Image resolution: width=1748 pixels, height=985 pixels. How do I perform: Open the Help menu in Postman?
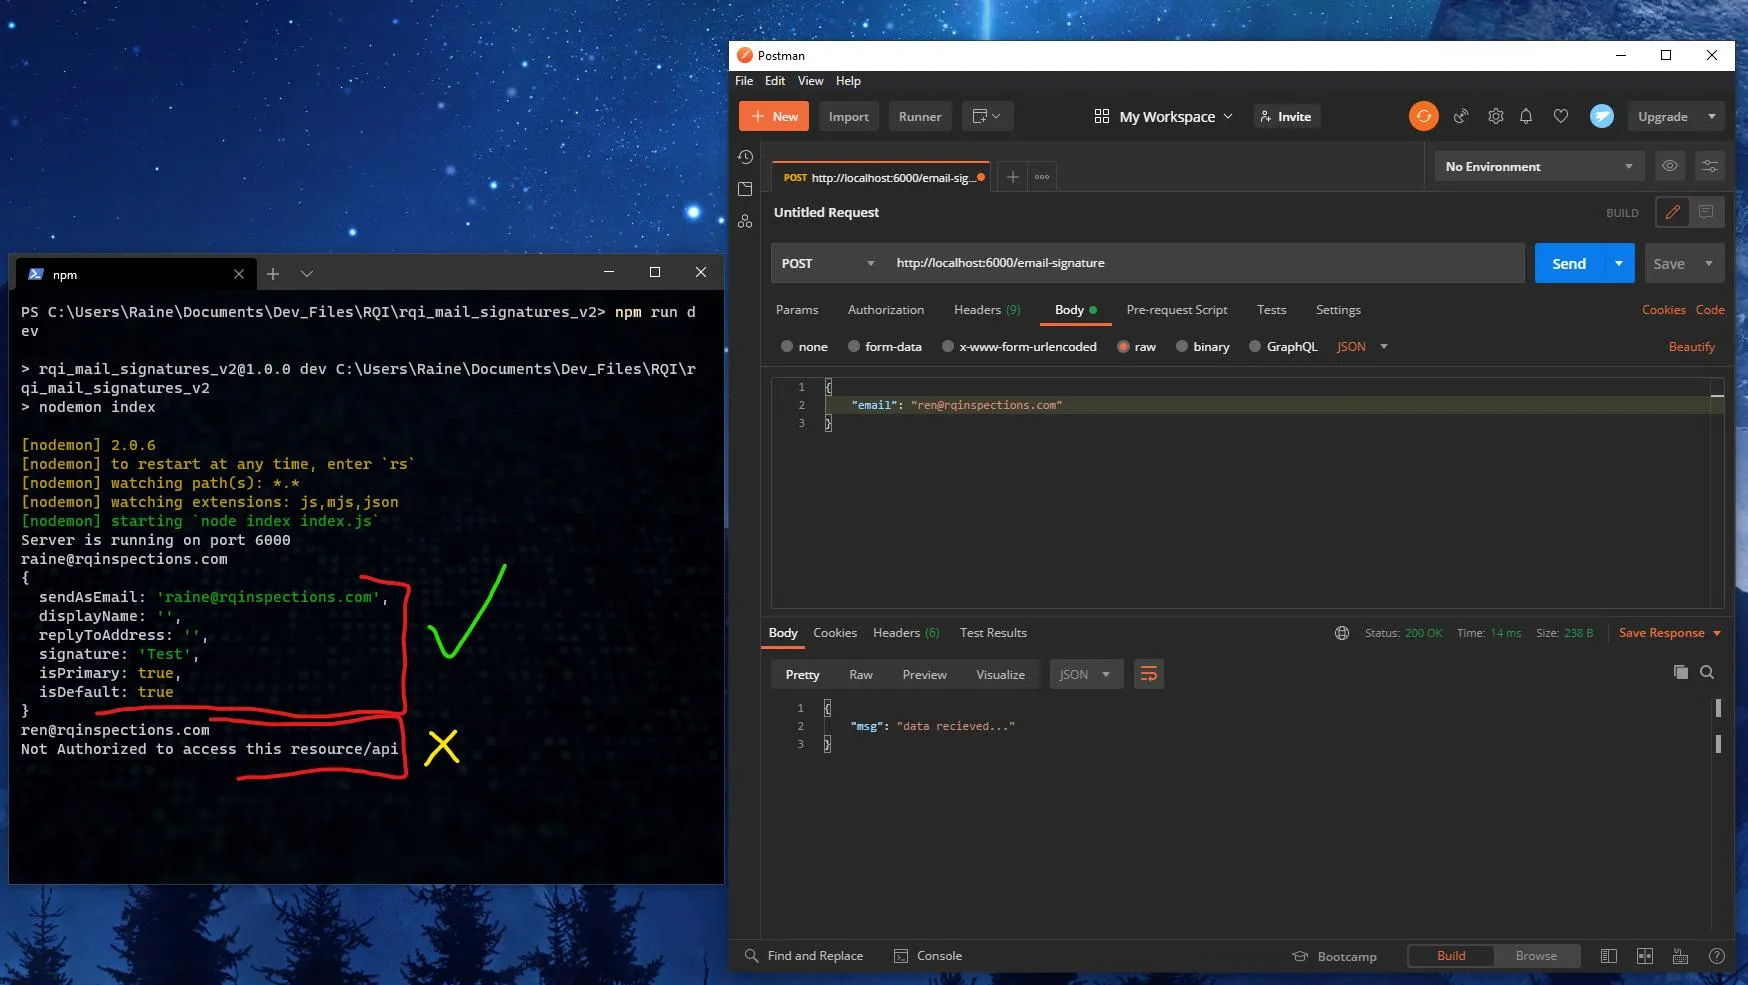[x=848, y=81]
